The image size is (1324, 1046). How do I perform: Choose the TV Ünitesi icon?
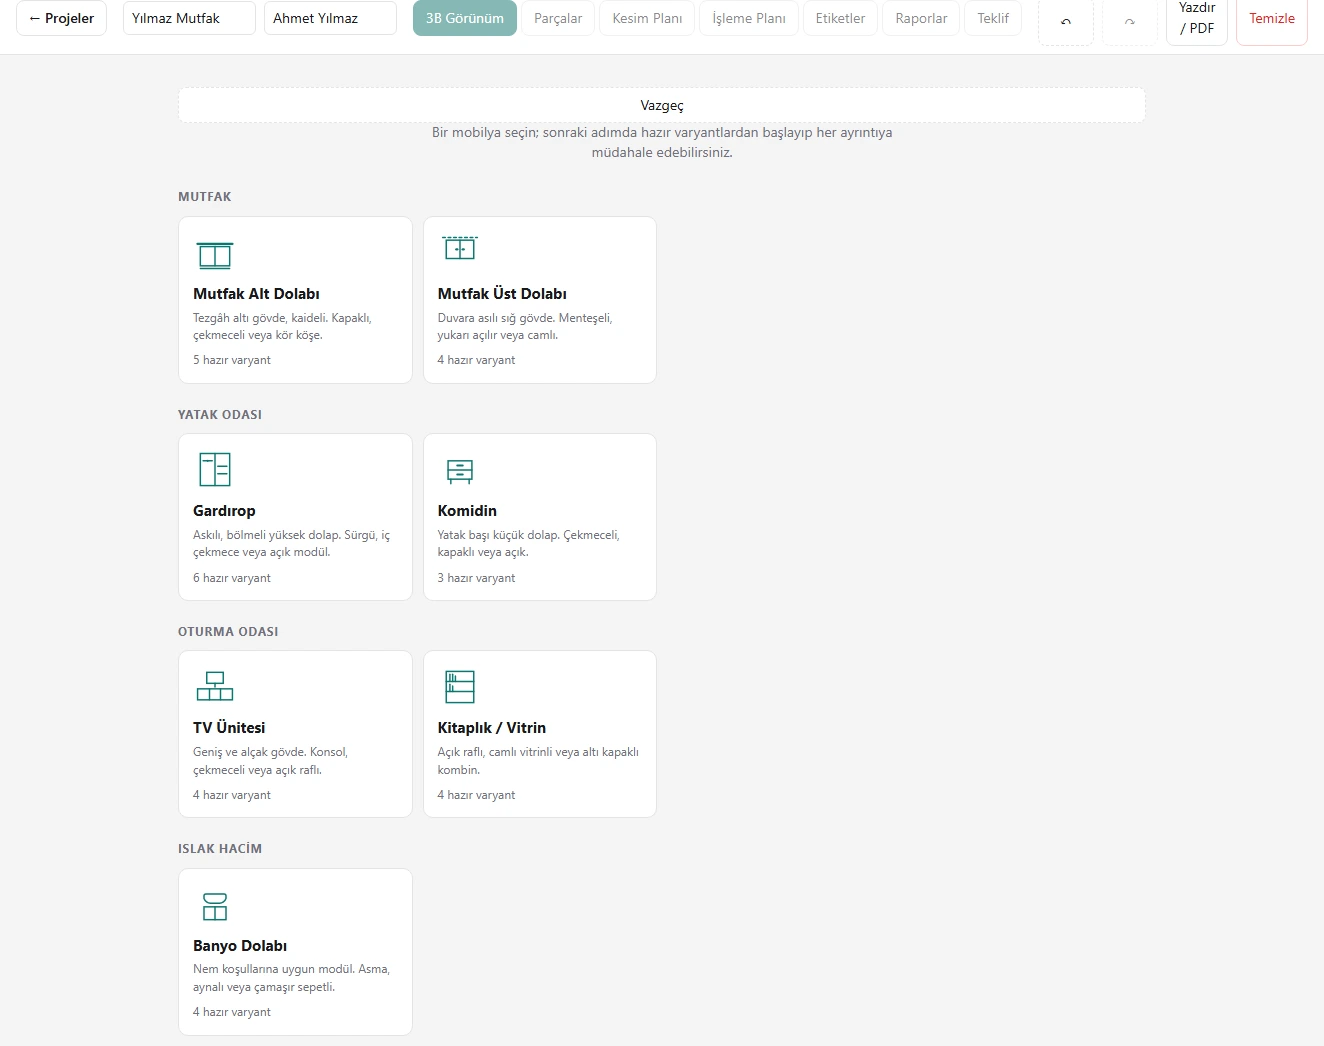pos(215,686)
